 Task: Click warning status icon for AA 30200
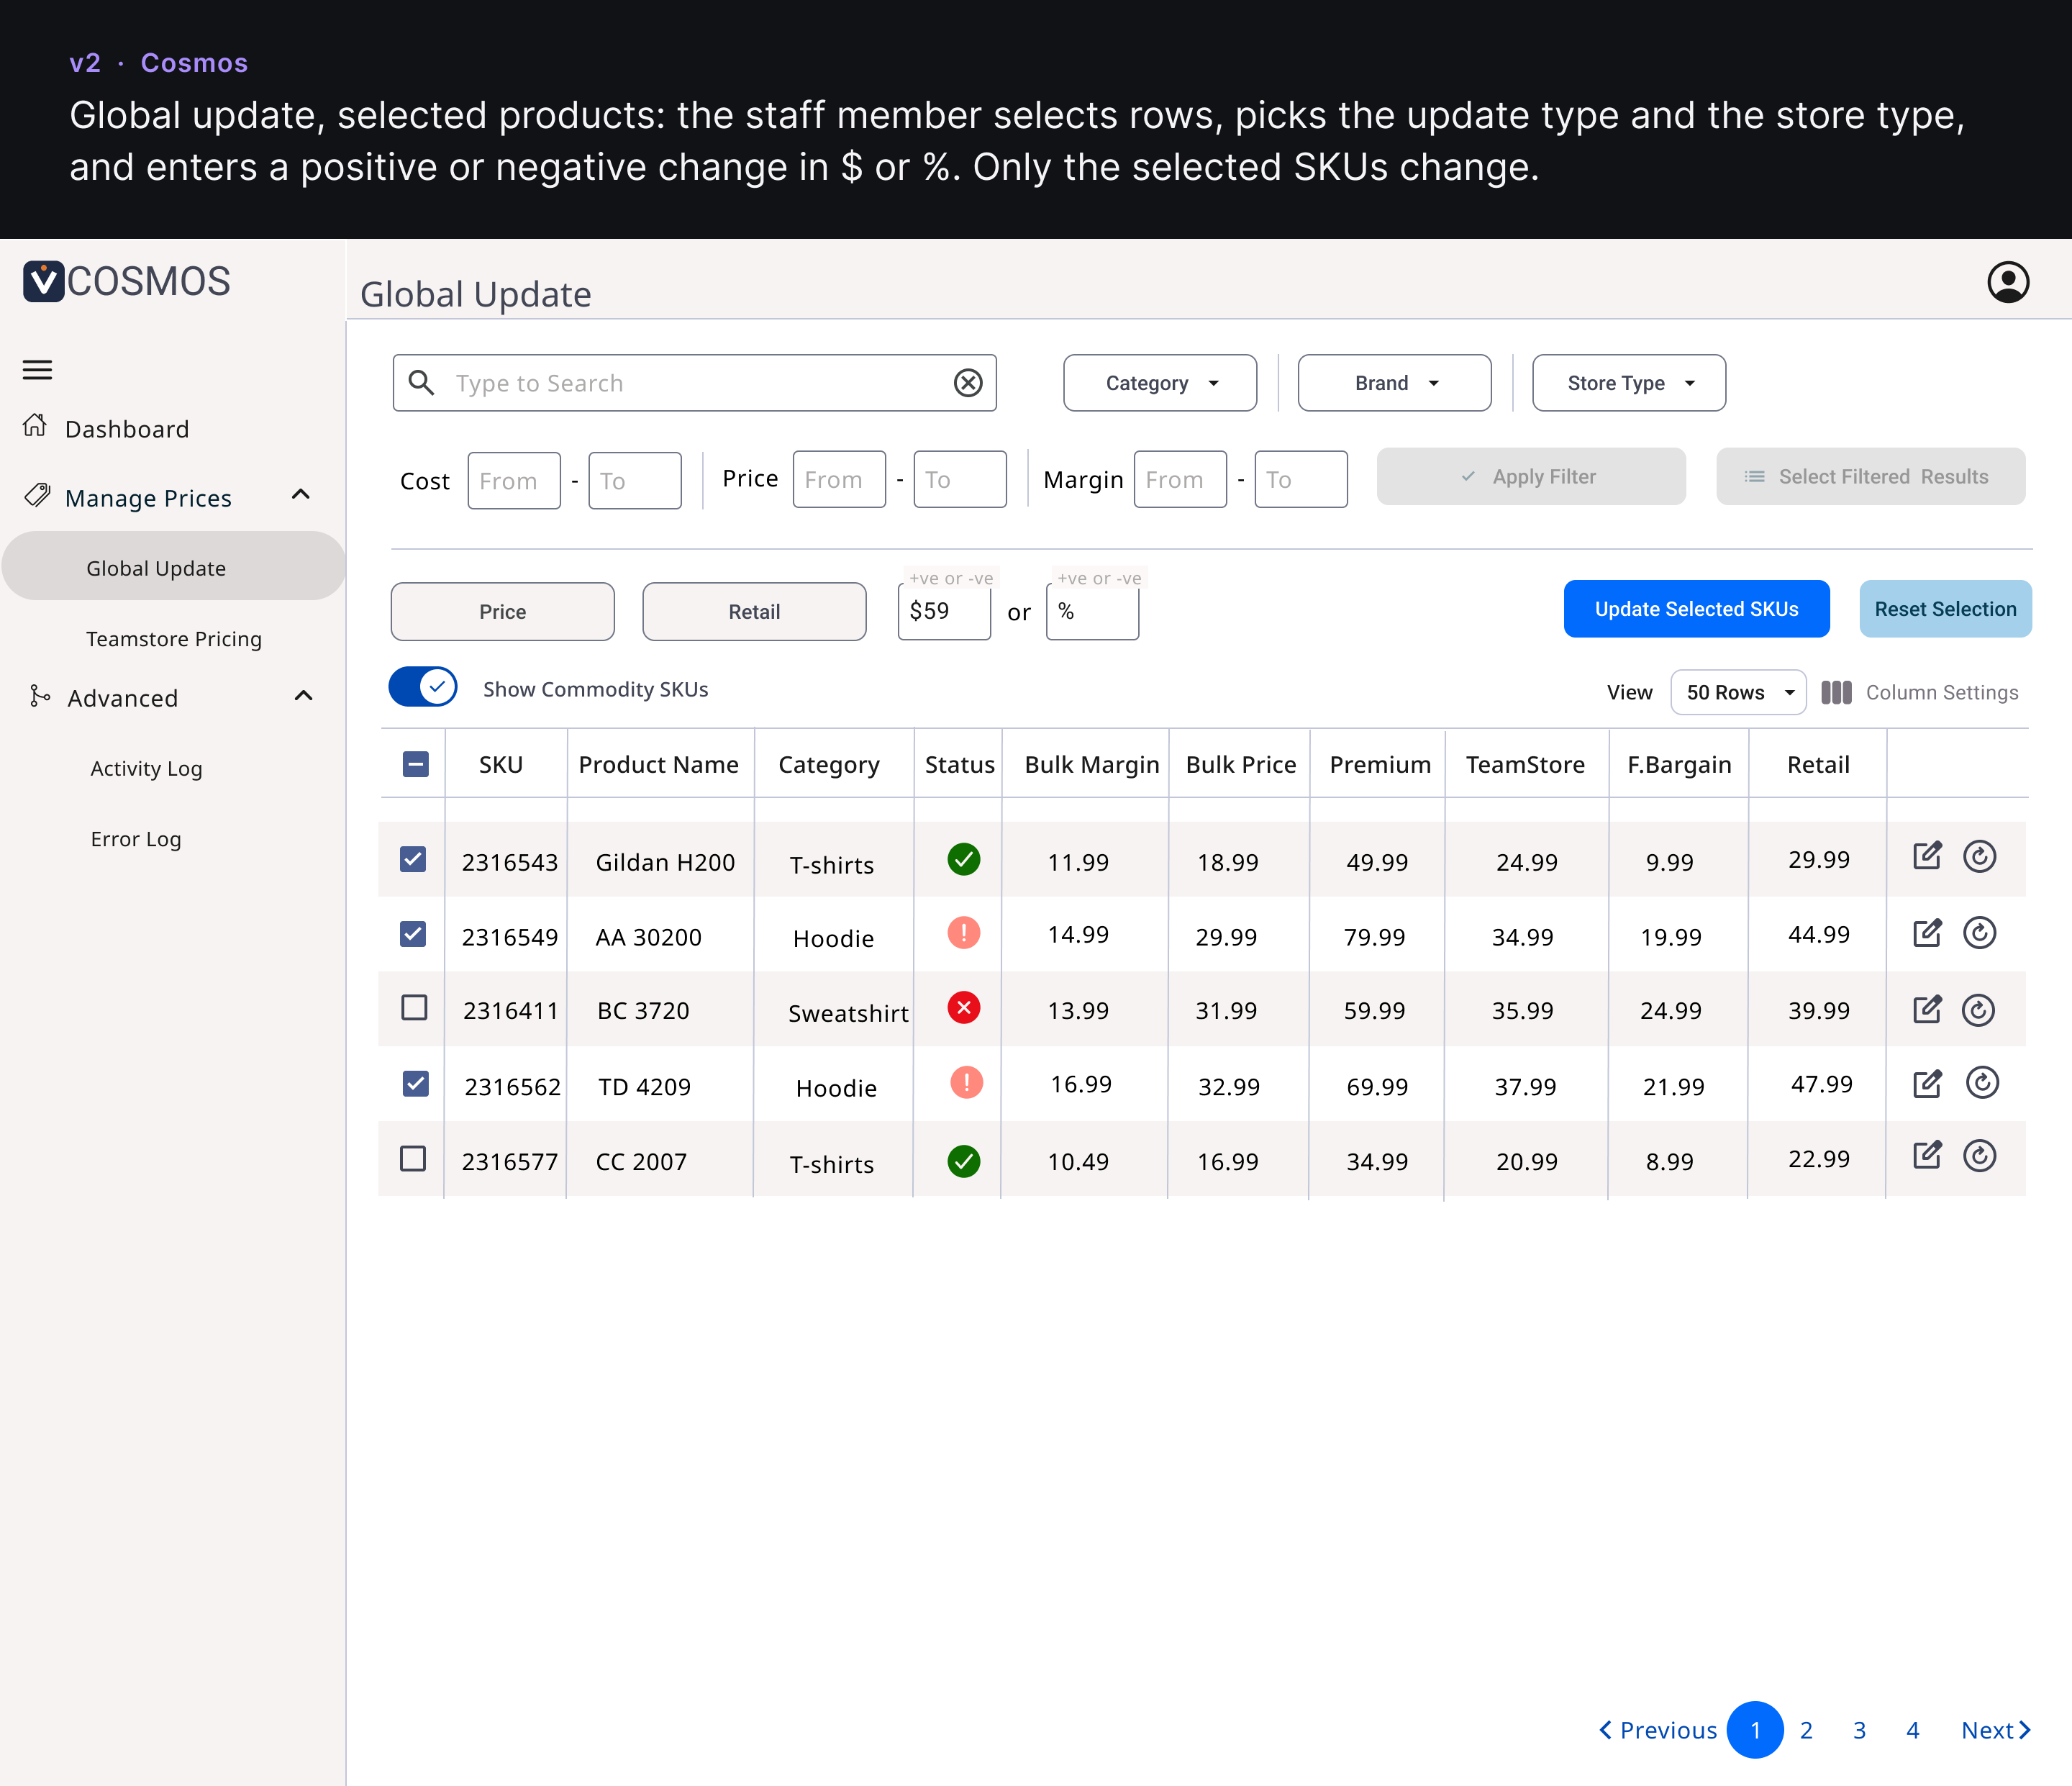click(x=963, y=933)
